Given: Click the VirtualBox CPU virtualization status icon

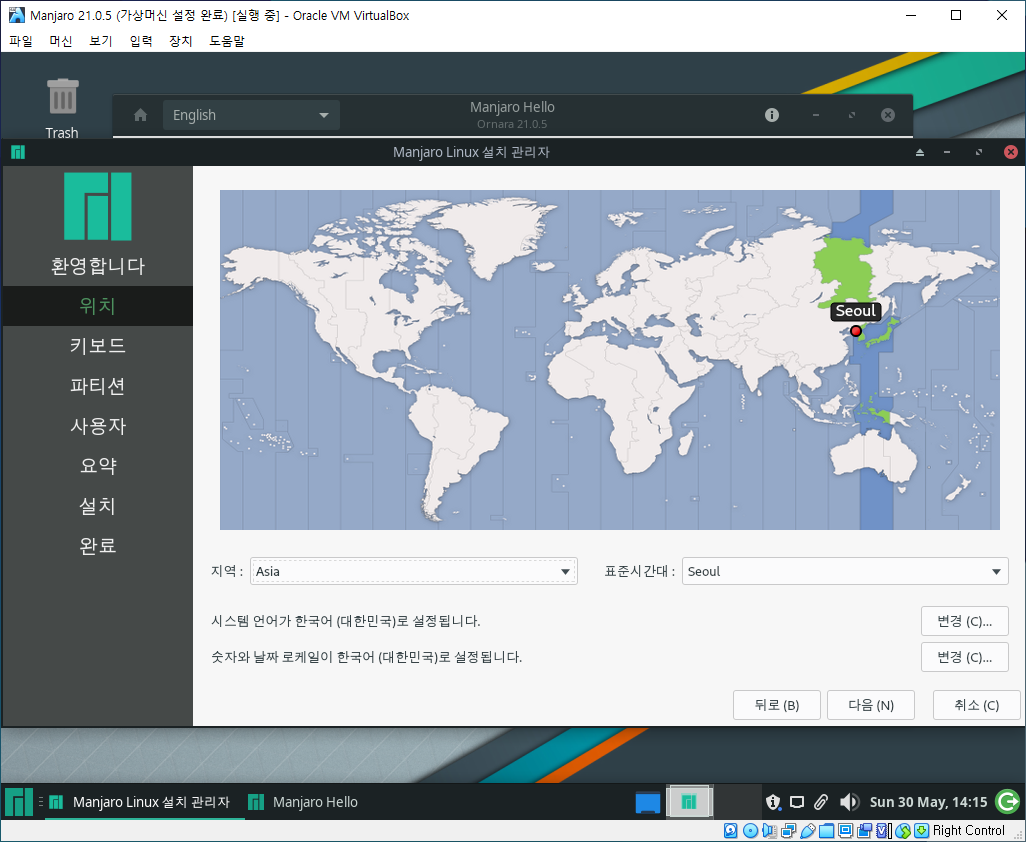Looking at the screenshot, I should [x=882, y=830].
